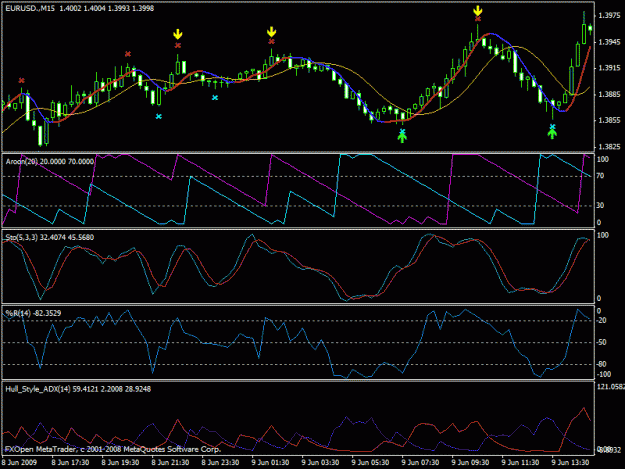This screenshot has width=625, height=469.
Task: Click the %R scale value -100
Action: 603,374
